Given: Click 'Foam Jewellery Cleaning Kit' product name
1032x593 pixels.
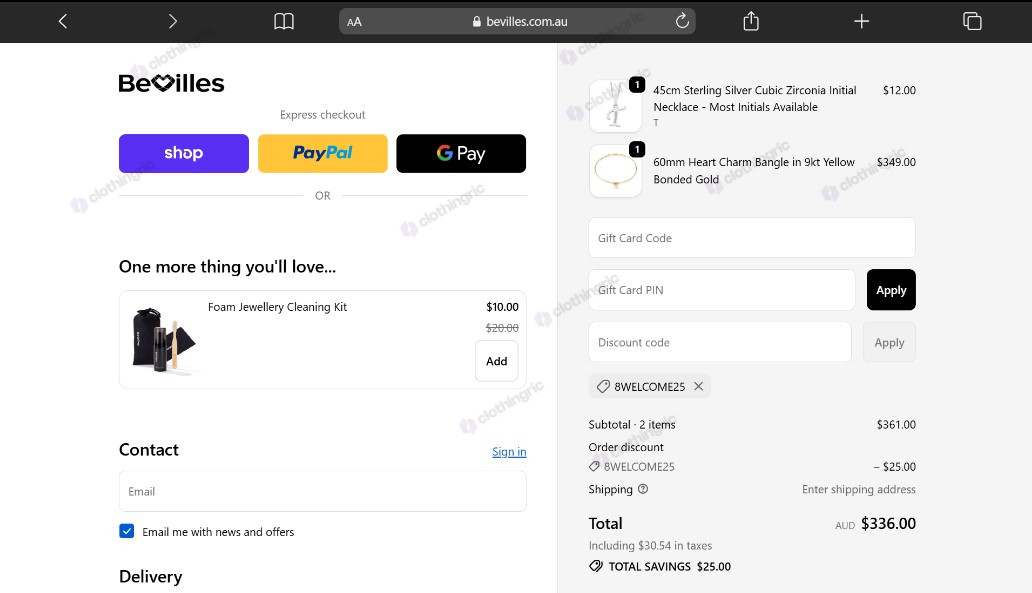Looking at the screenshot, I should click(x=277, y=307).
